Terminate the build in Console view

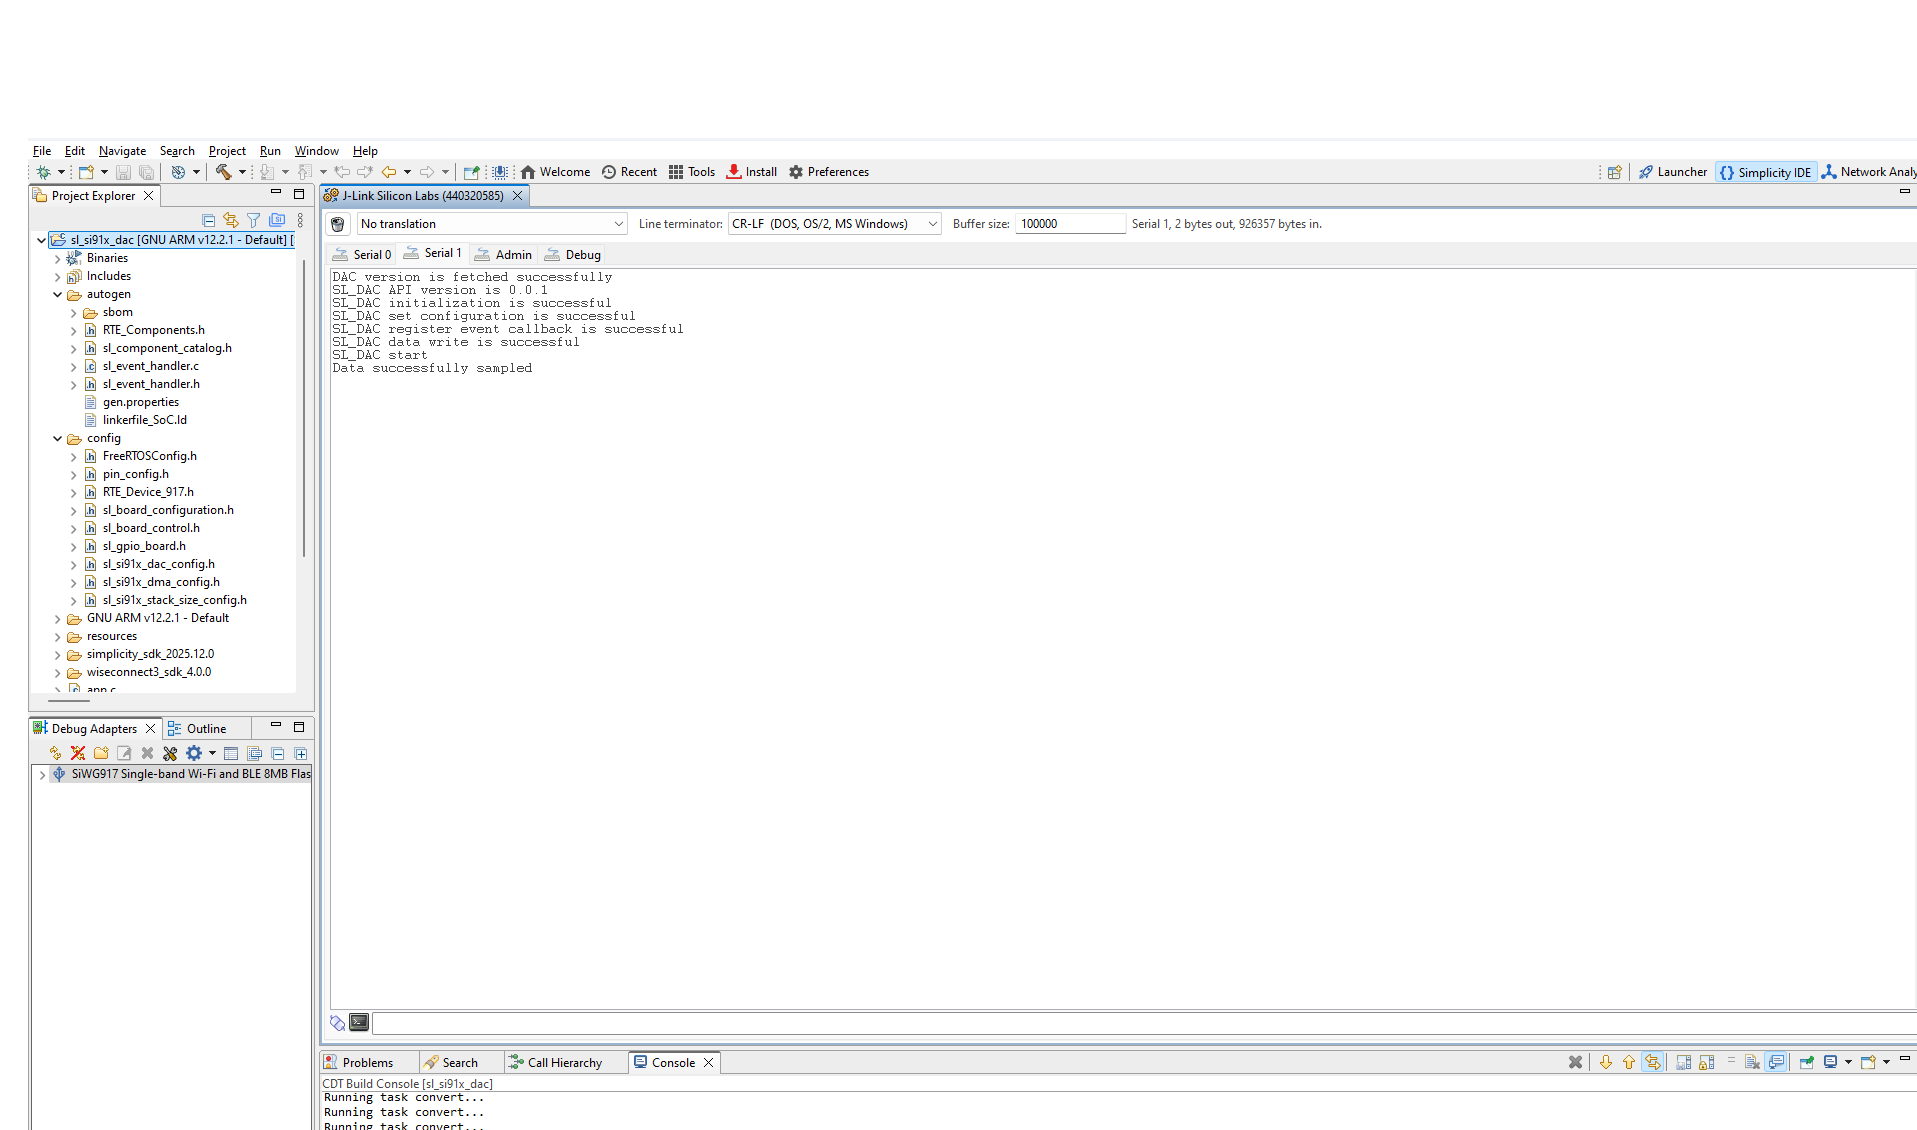click(x=1576, y=1062)
